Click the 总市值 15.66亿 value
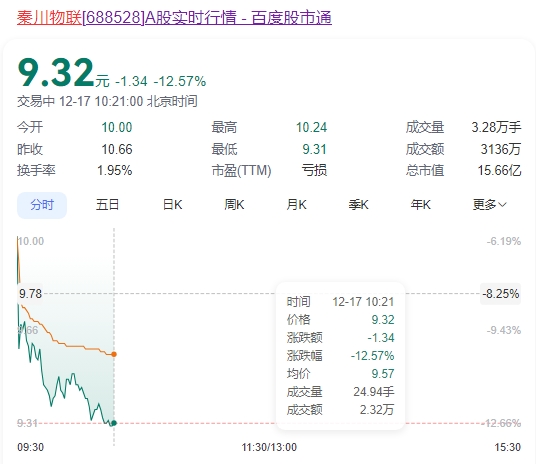 [x=499, y=170]
